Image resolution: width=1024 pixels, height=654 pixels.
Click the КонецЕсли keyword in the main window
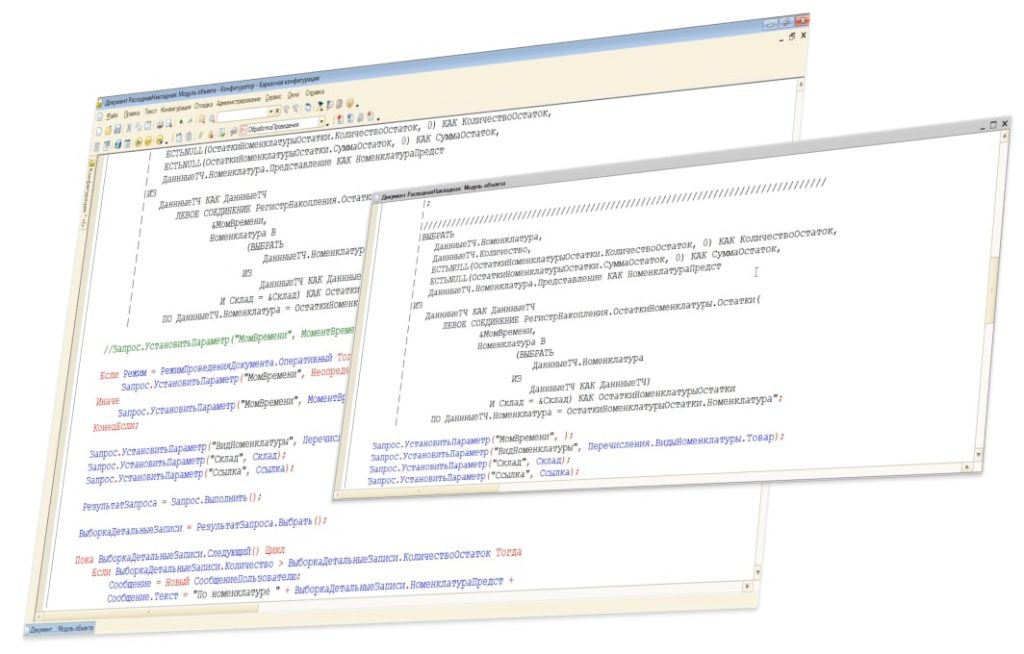point(115,427)
